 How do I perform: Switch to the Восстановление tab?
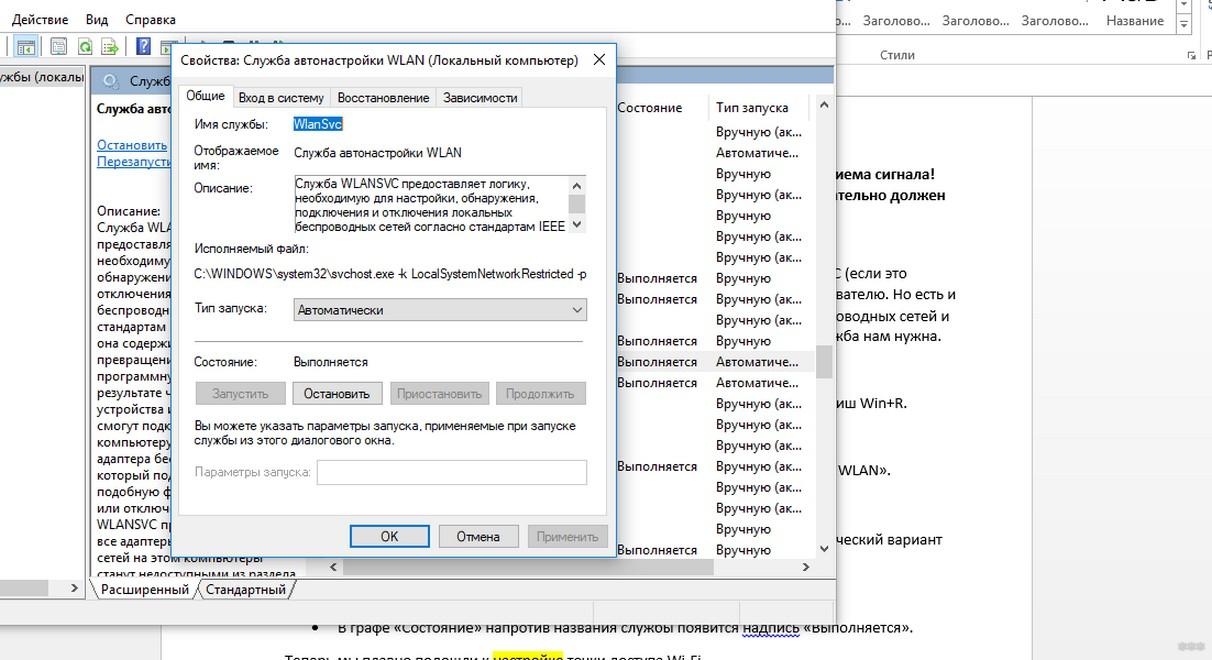383,97
